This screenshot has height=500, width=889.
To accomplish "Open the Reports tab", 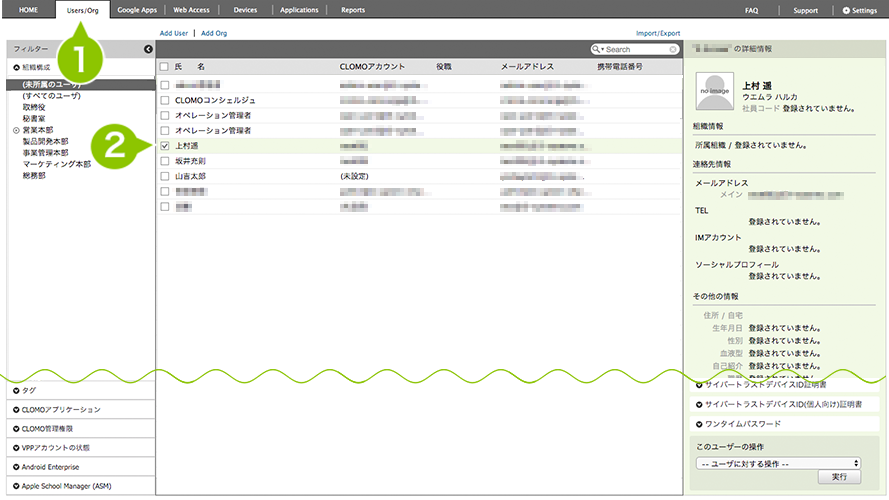I will coord(352,10).
